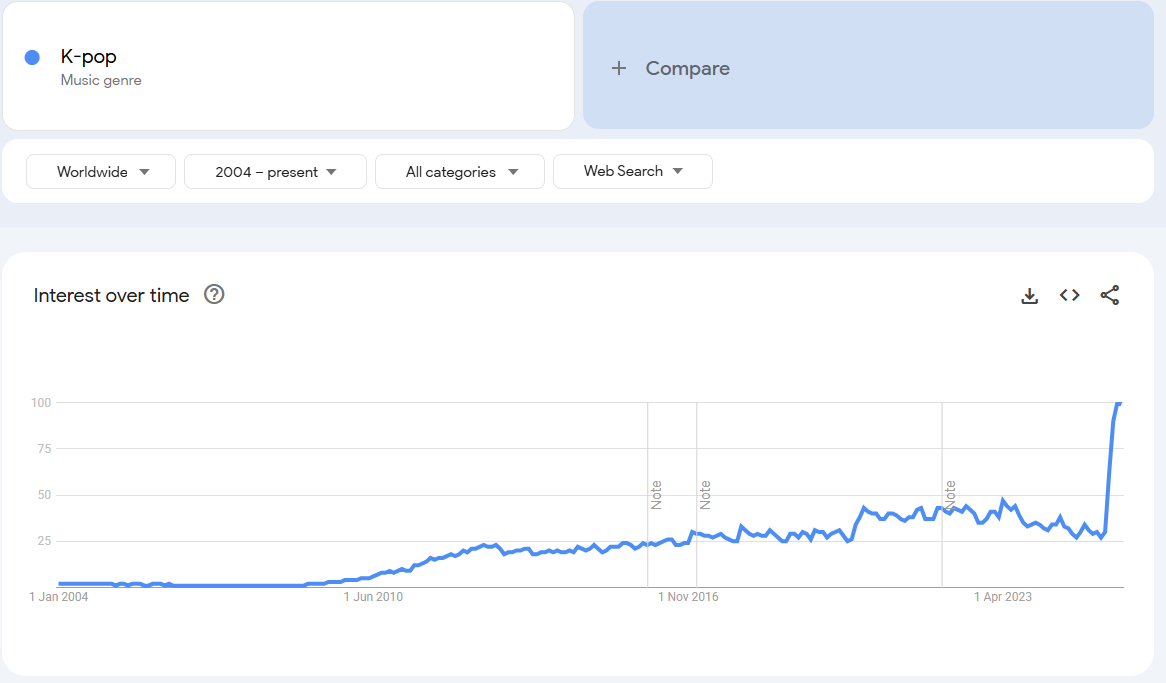
Task: Click the 50 y-axis value
Action: click(44, 495)
